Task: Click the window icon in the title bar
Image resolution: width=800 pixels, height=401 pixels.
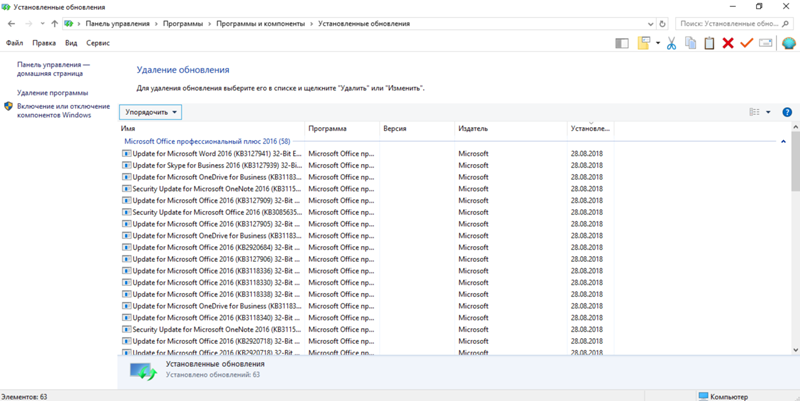Action: (x=6, y=7)
